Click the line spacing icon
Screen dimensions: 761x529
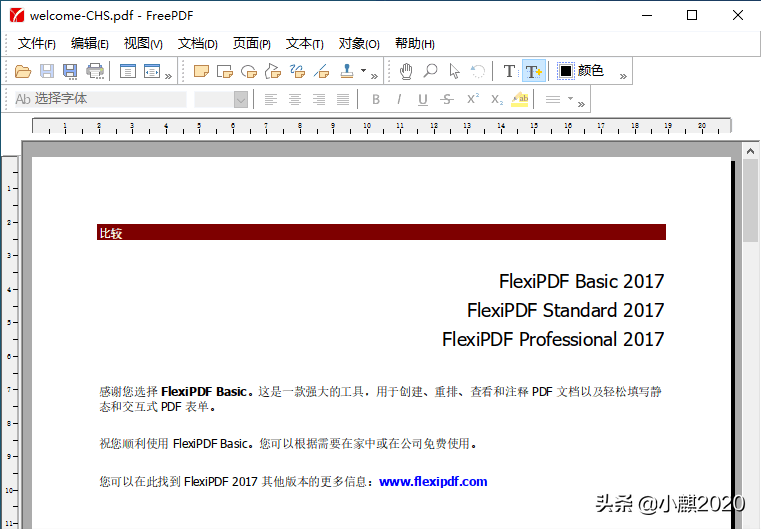coord(553,99)
